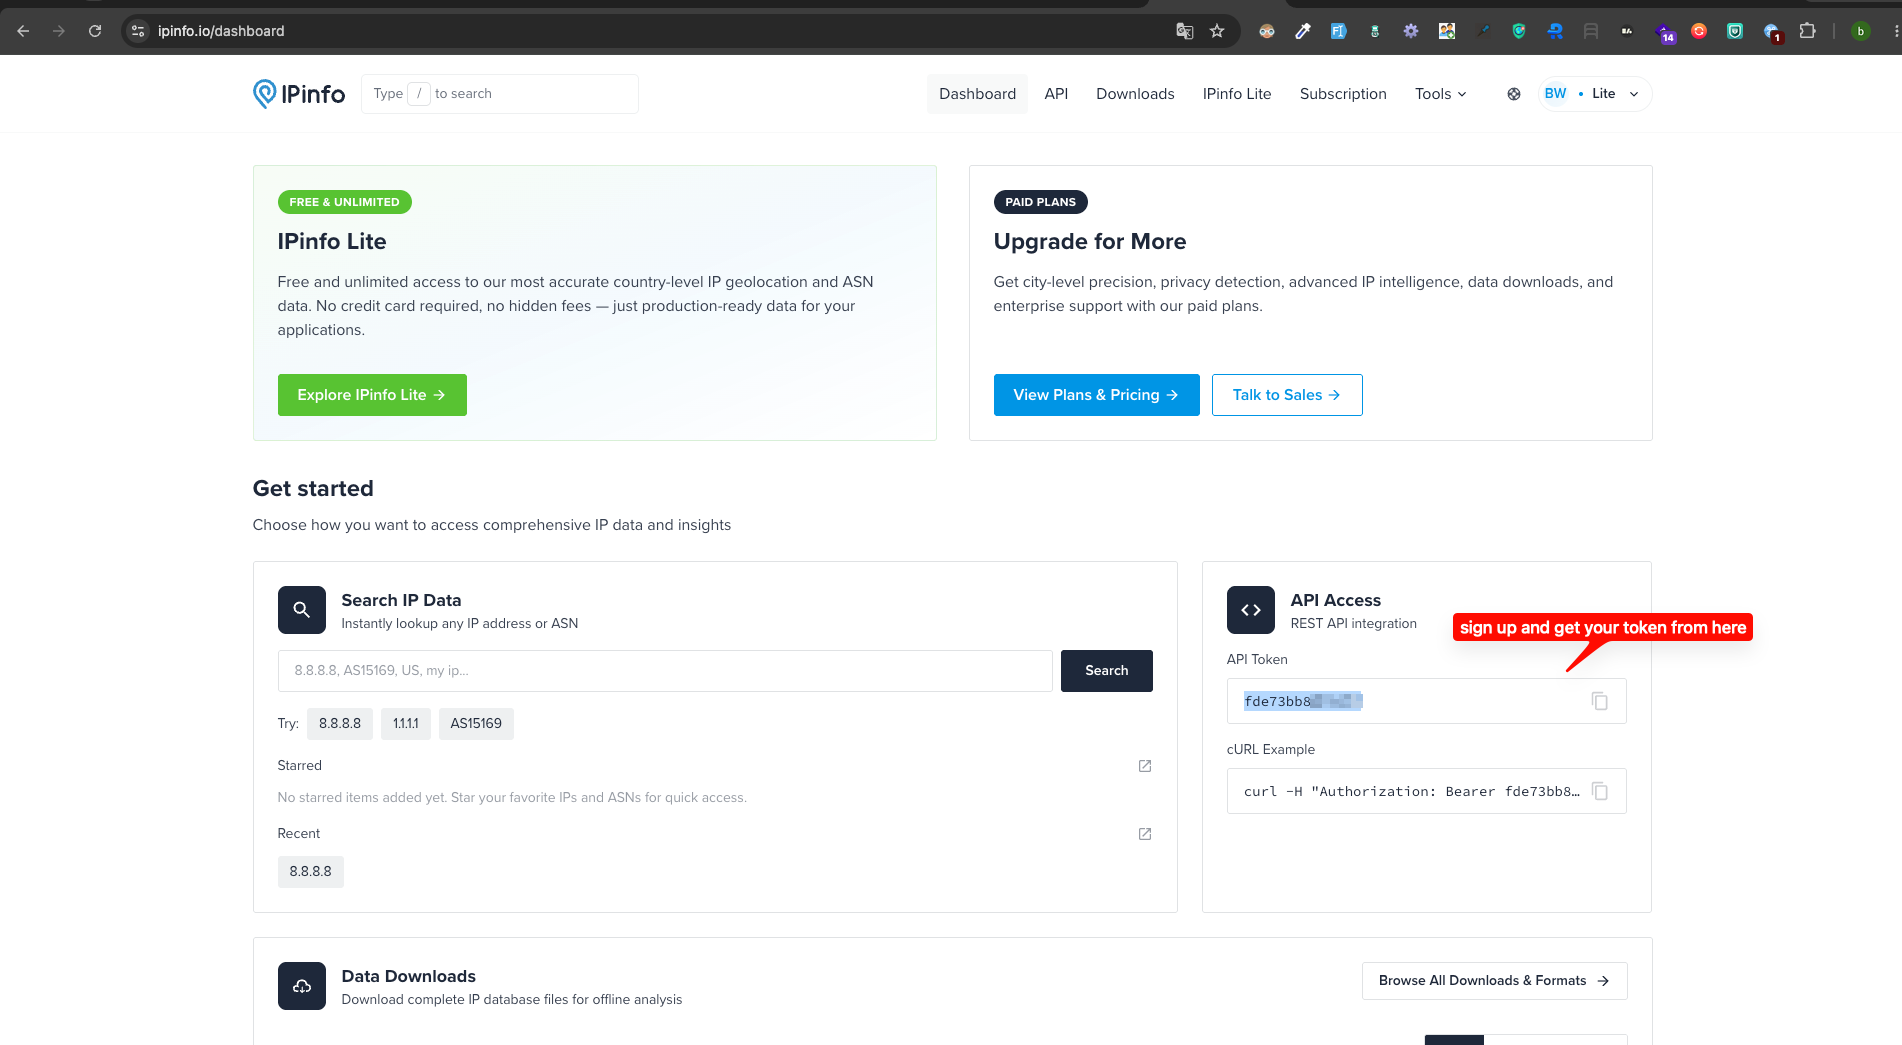The image size is (1902, 1045).
Task: Bookmark this page with the star icon
Action: 1217,31
